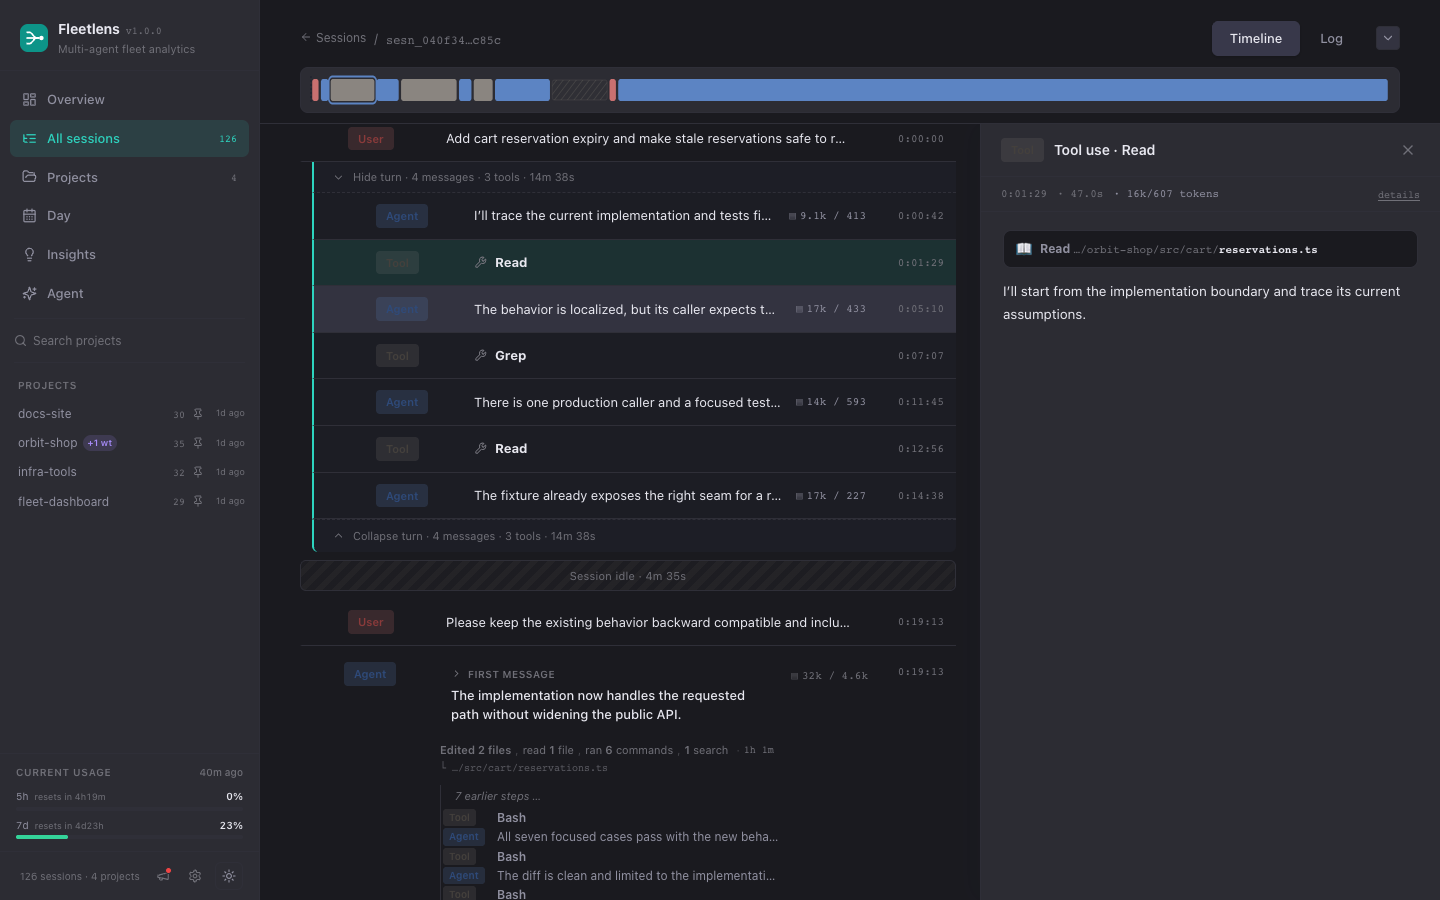
Task: Click first red user marker in timeline strip
Action: click(315, 90)
